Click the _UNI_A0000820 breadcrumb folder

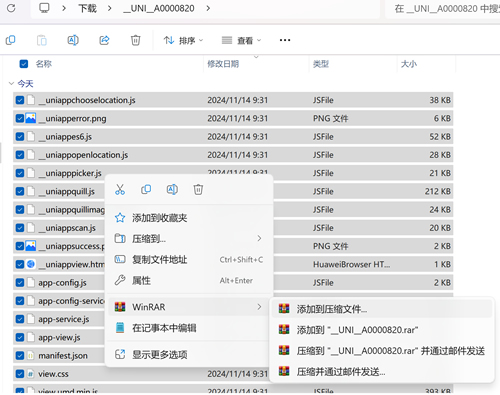(x=159, y=8)
